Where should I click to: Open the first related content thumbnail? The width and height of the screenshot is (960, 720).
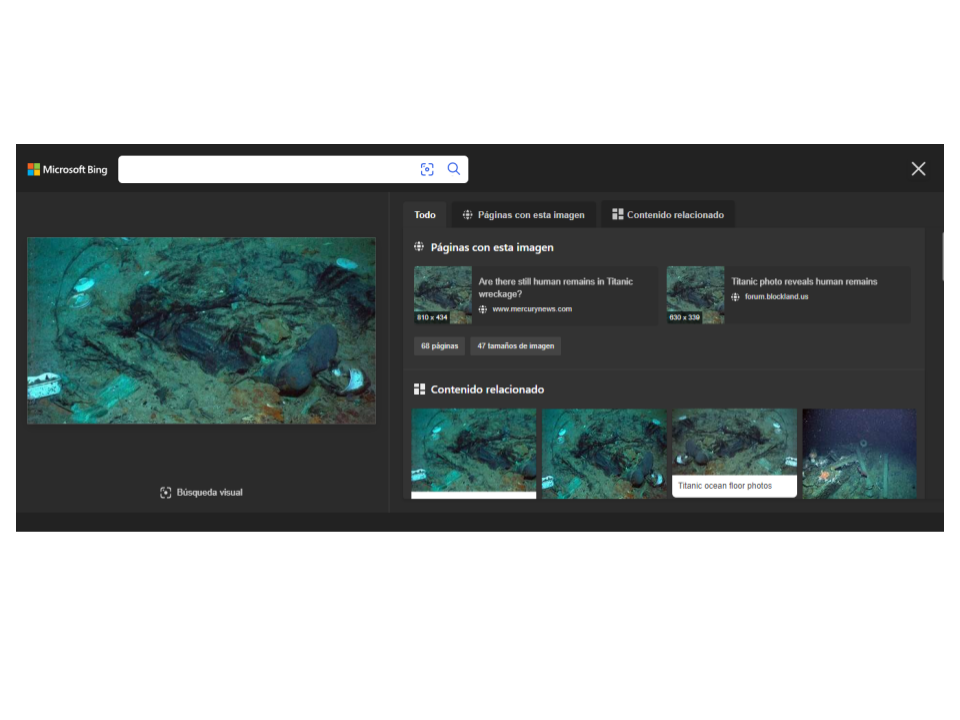coord(474,452)
